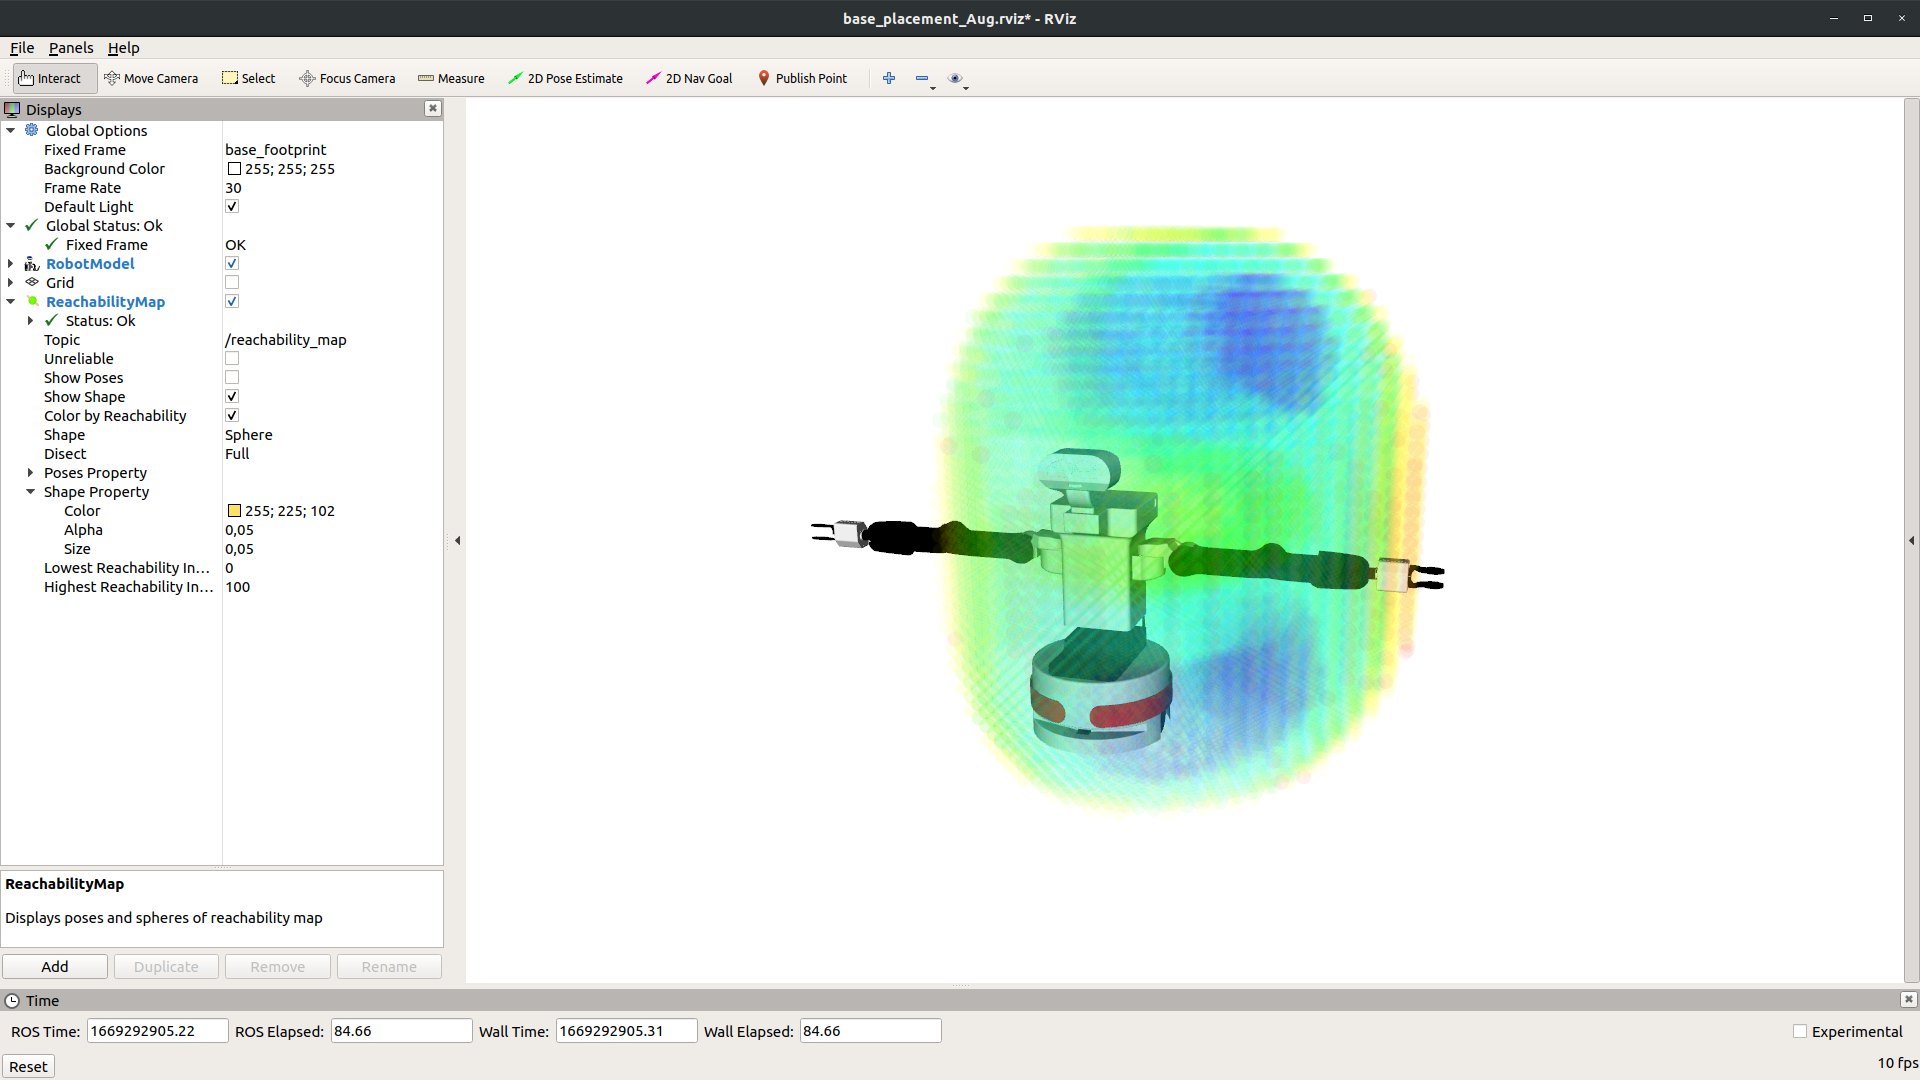Activate the Focus Camera tool
This screenshot has width=1920, height=1080.
click(347, 78)
